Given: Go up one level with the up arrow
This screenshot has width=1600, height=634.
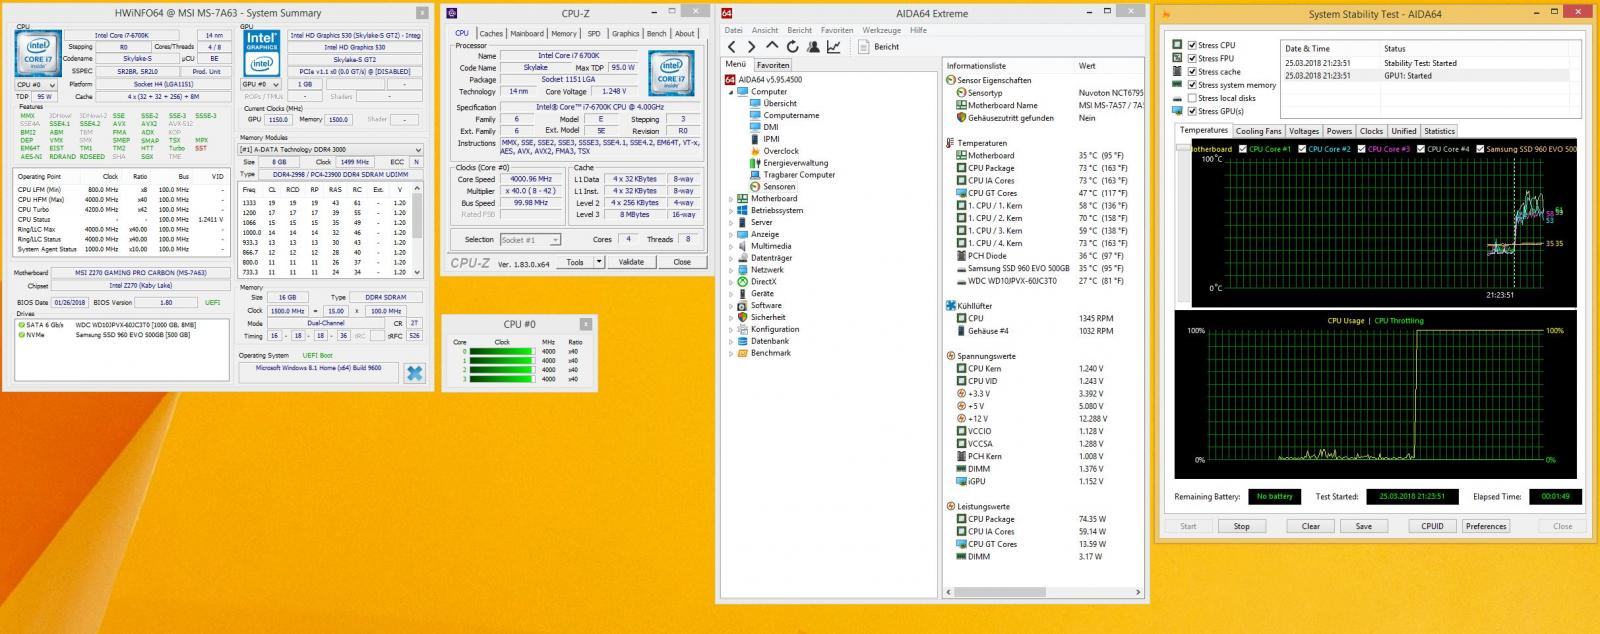Looking at the screenshot, I should pyautogui.click(x=772, y=47).
